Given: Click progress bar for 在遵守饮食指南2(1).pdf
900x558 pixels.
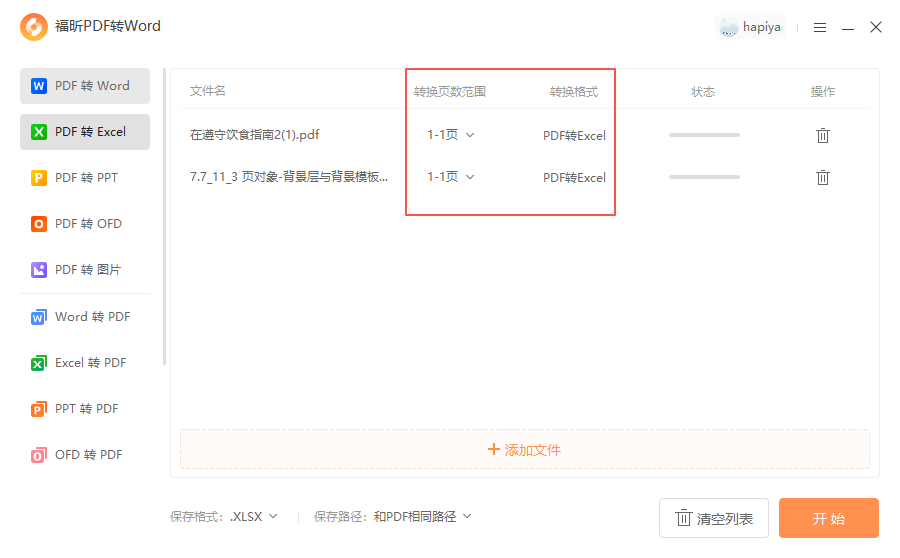Looking at the screenshot, I should coord(704,135).
